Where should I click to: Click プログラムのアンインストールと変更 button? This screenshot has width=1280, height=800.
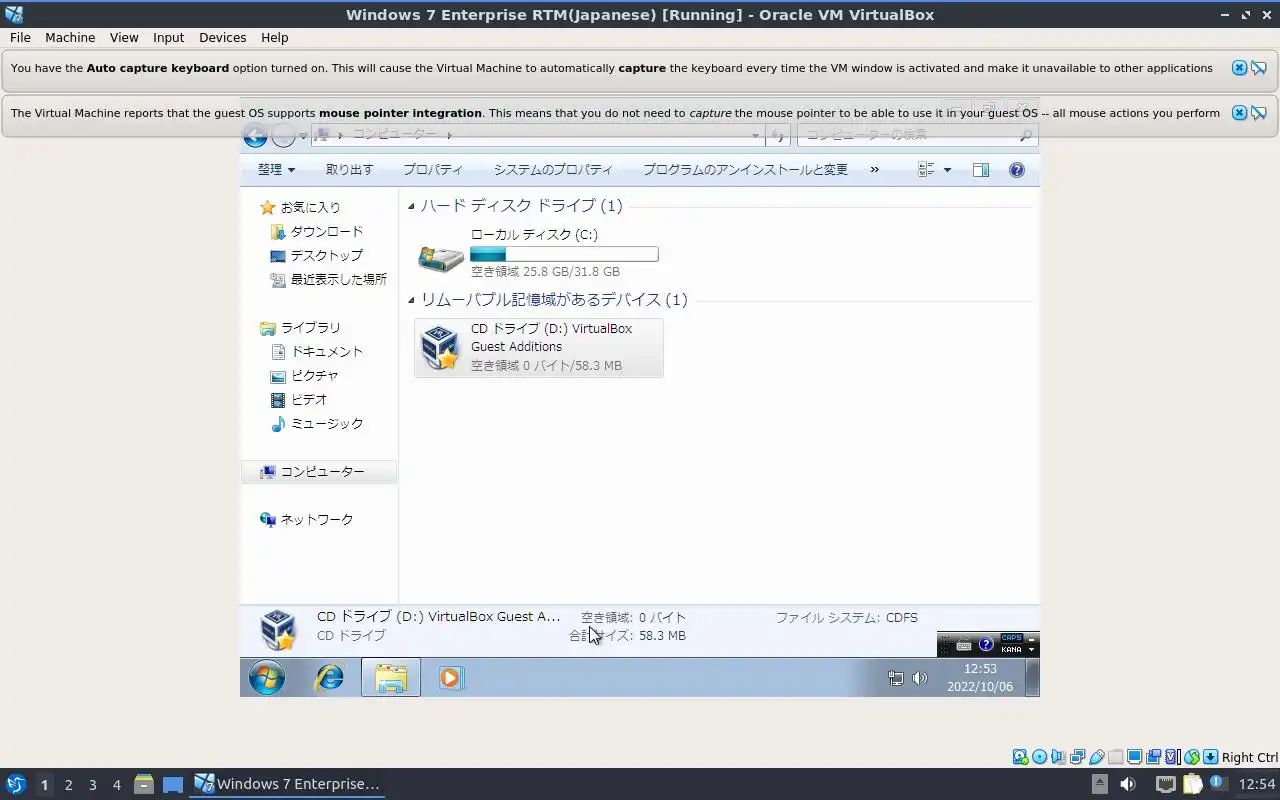pos(745,170)
